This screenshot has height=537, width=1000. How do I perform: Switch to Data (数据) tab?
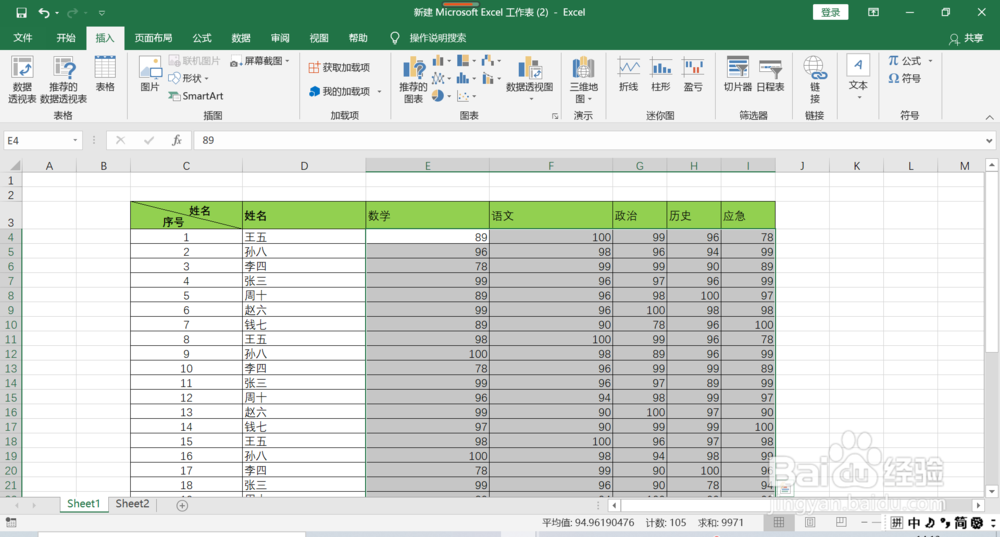point(241,38)
